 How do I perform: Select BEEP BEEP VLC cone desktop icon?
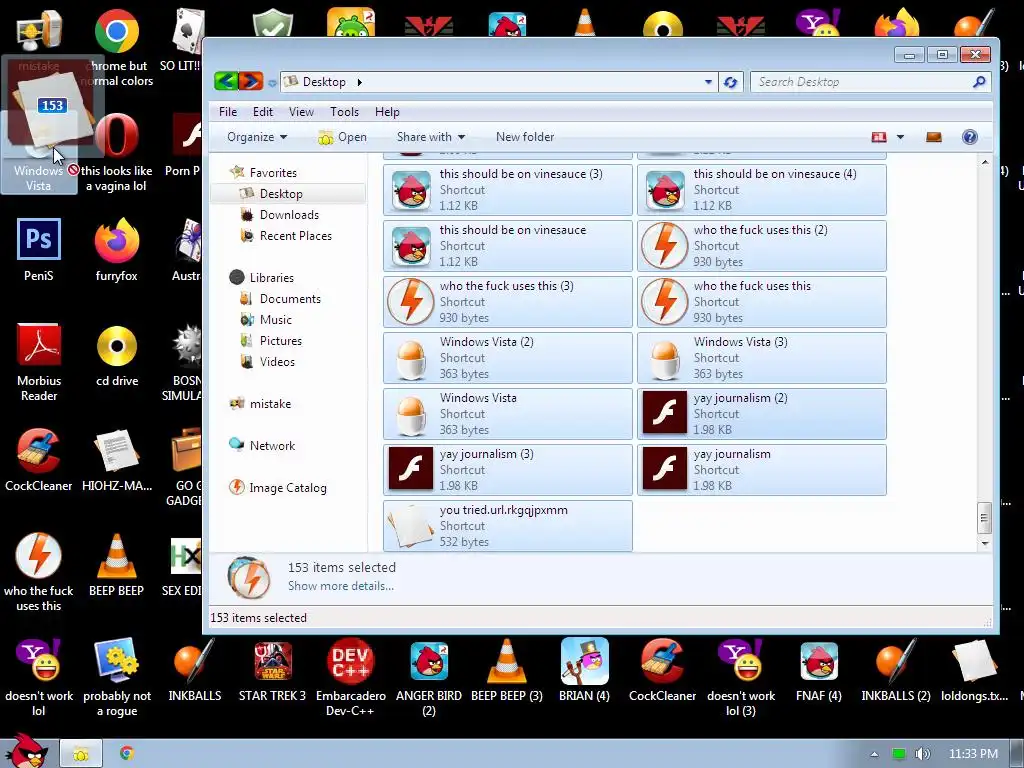tap(116, 566)
